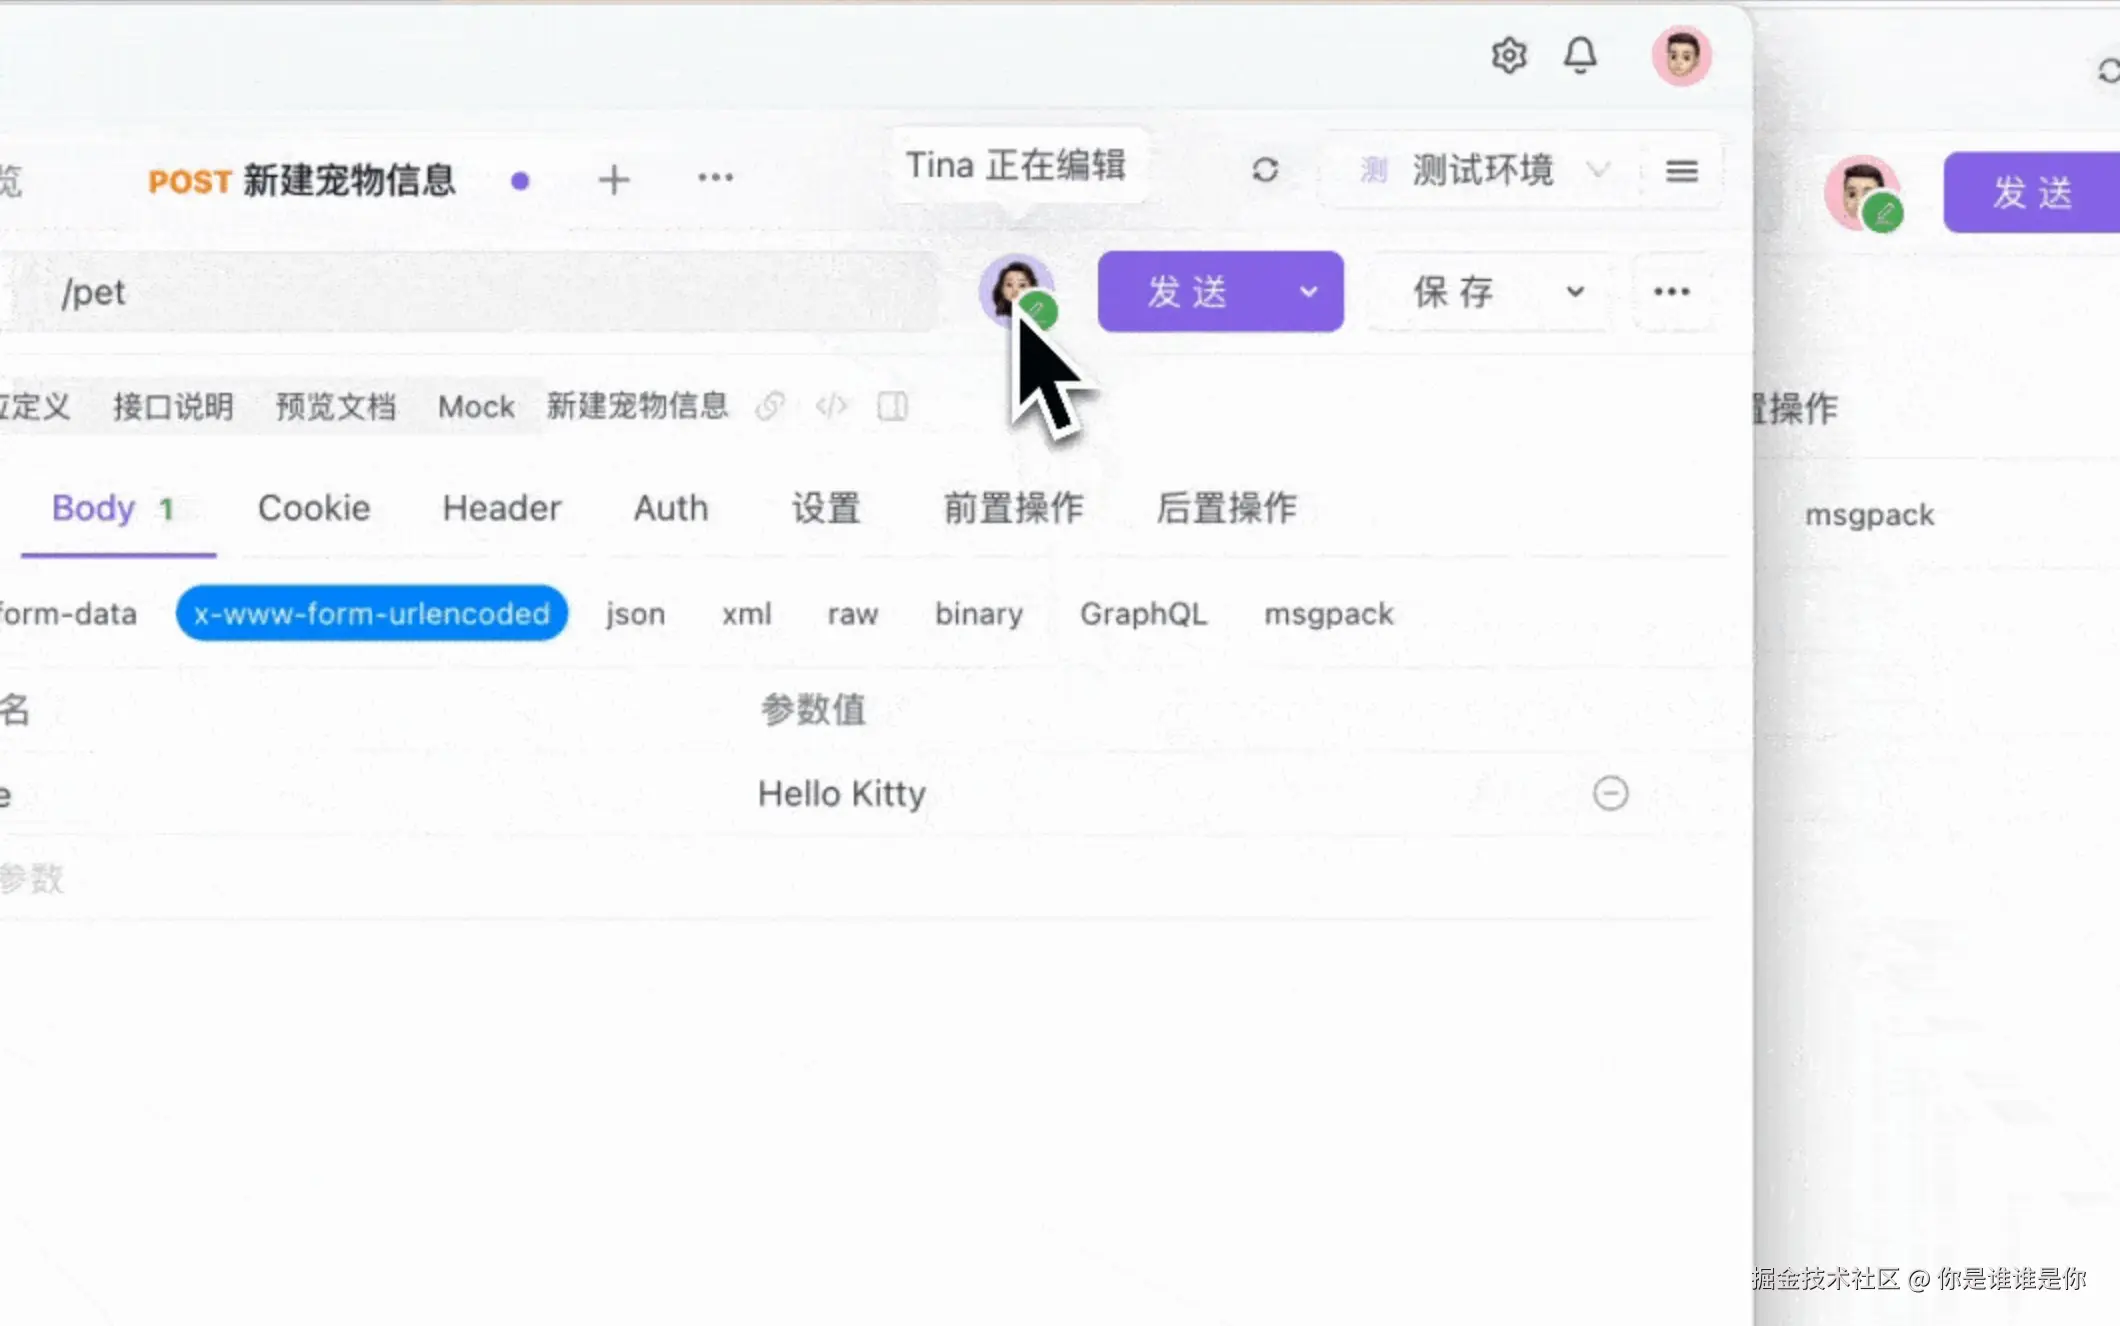2120x1326 pixels.
Task: Open the 保存 save options dropdown
Action: [1574, 292]
